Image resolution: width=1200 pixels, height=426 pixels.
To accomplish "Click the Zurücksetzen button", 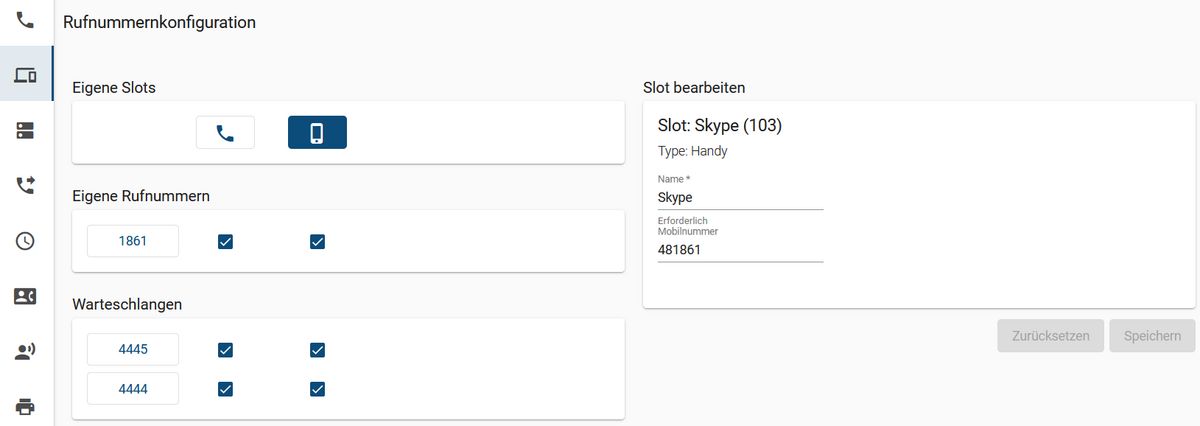I will 1050,336.
